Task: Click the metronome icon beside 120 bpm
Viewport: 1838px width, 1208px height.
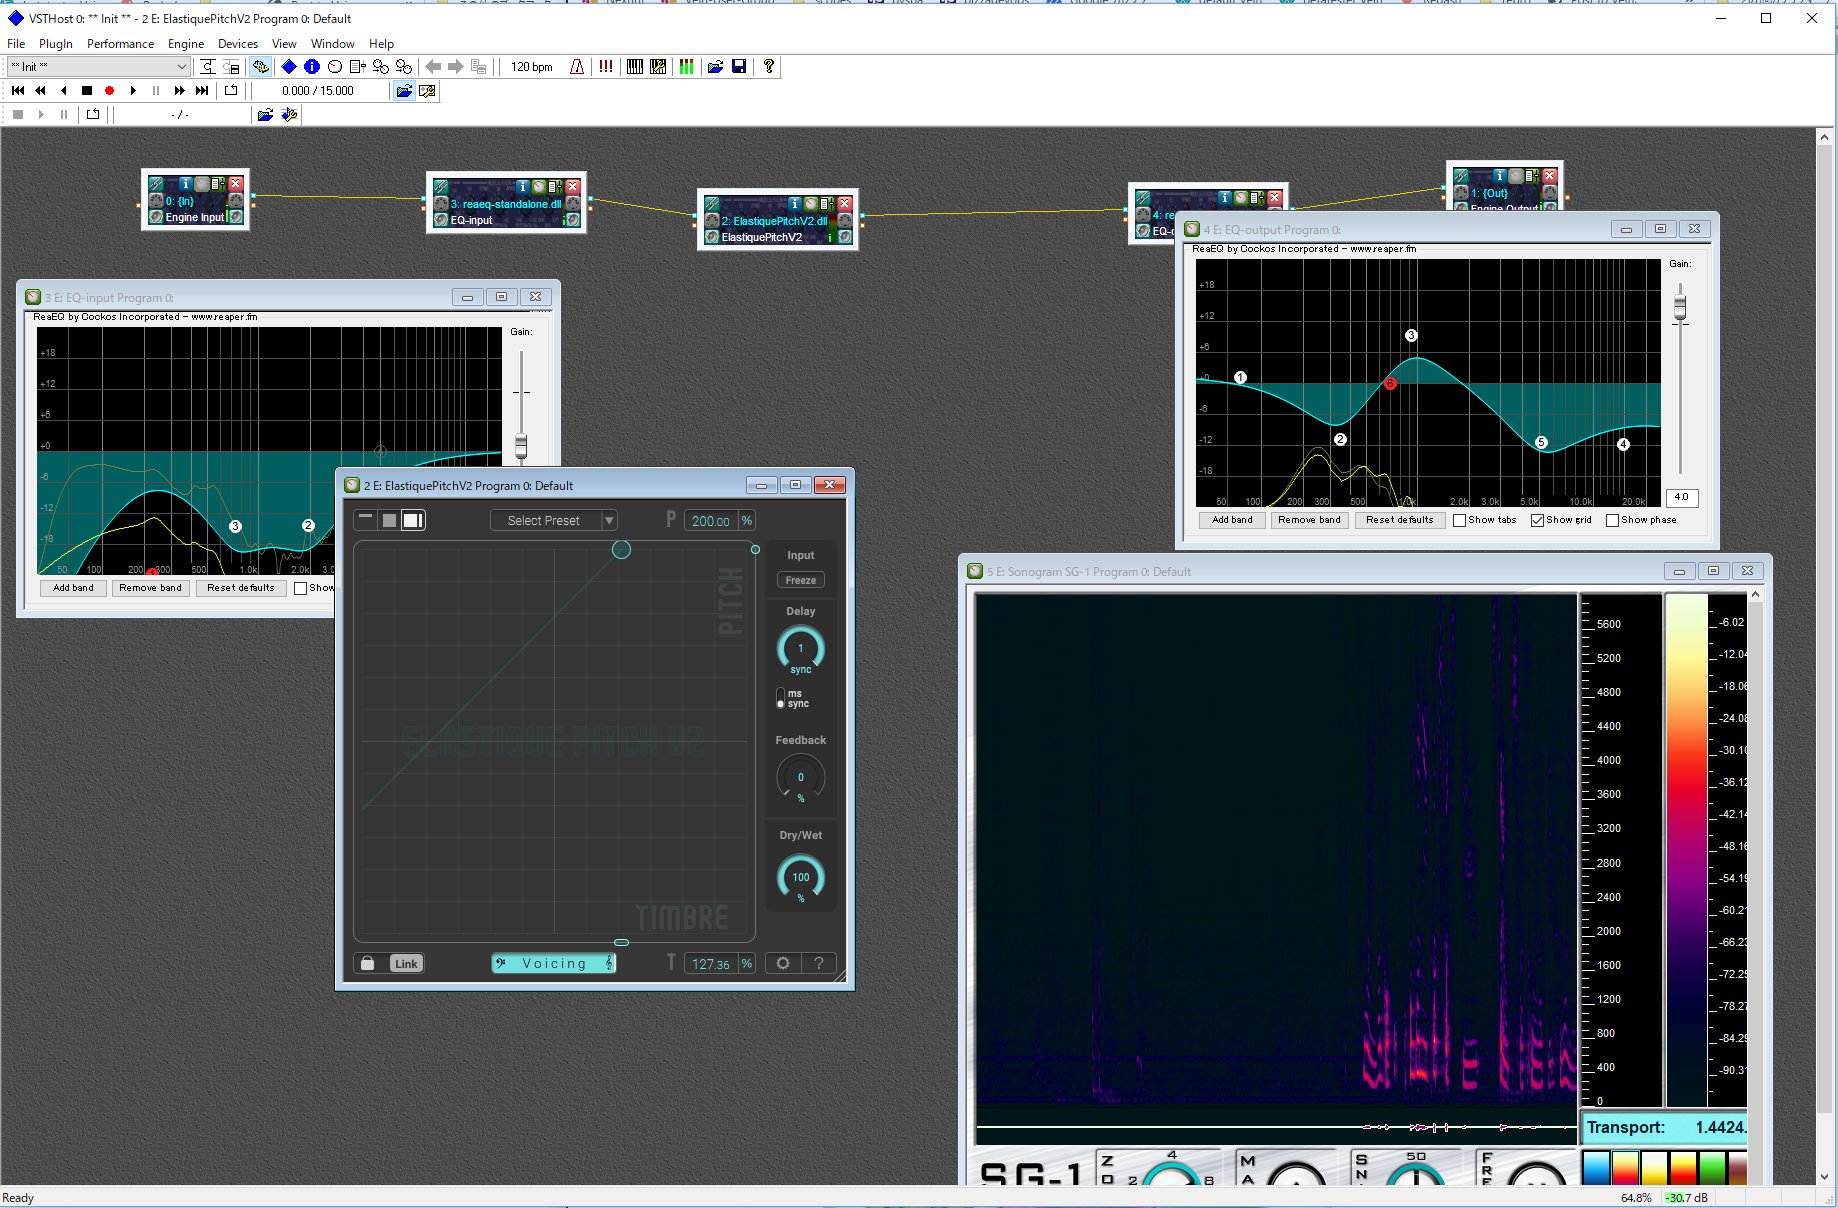Action: (x=577, y=67)
